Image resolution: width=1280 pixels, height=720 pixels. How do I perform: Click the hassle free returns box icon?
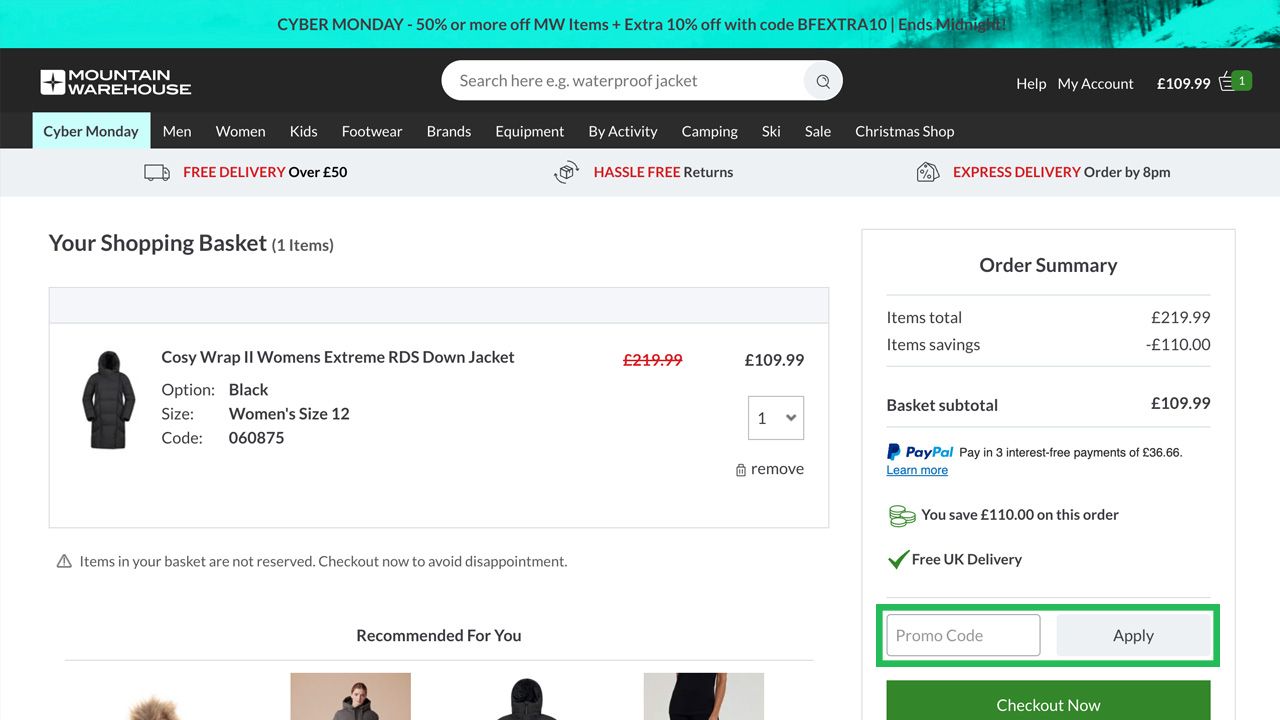(567, 172)
